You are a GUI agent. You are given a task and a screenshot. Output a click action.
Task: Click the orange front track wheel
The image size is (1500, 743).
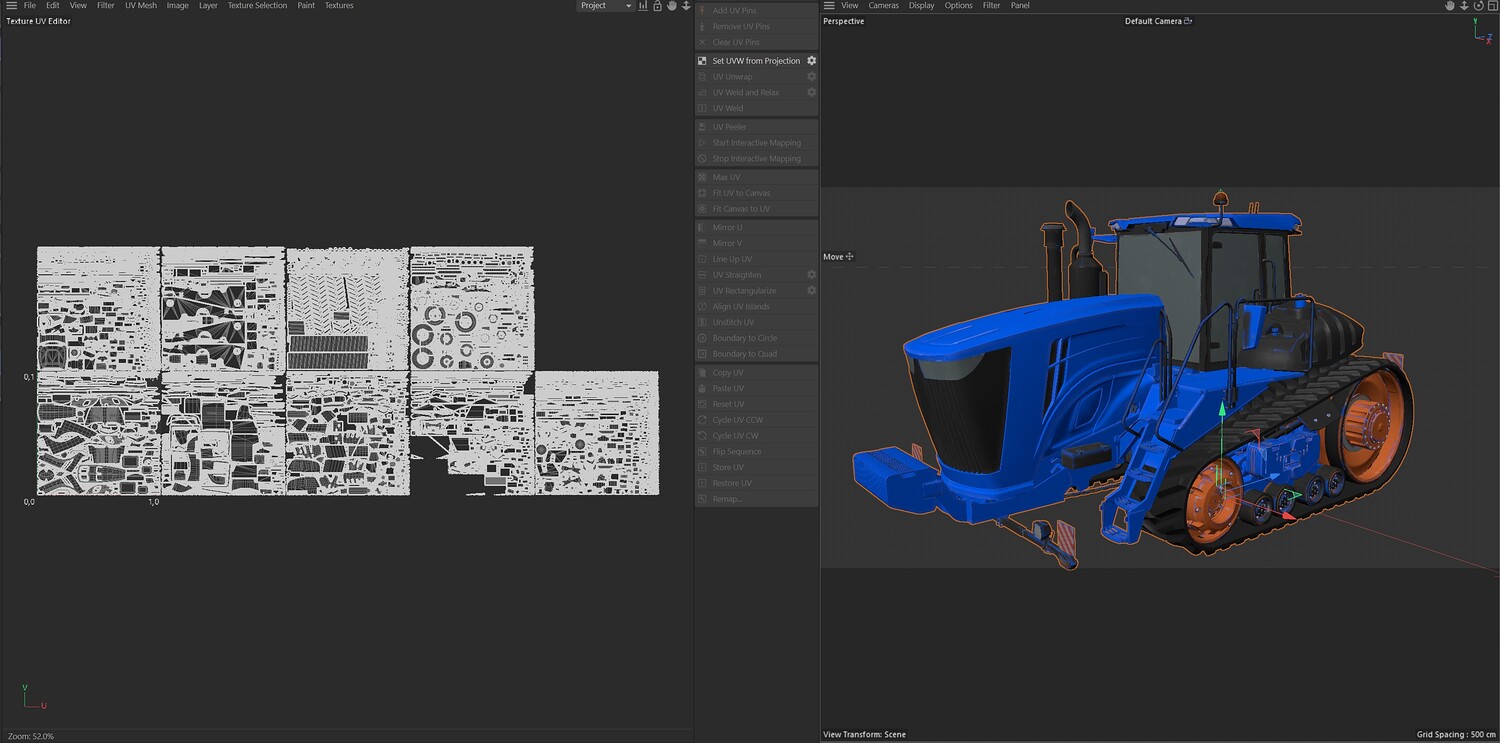click(1213, 497)
